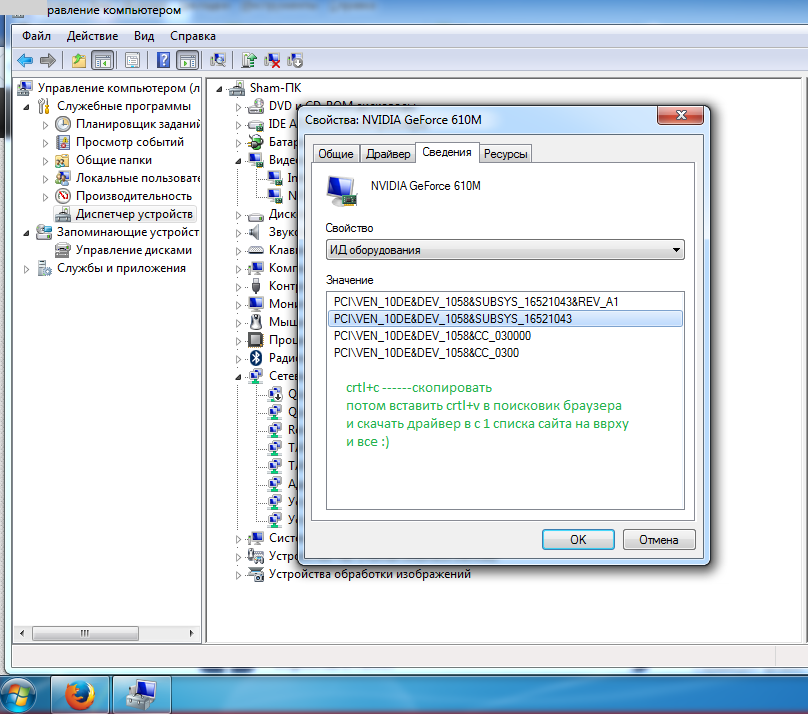Click the Update driver software toolbar icon
The height and width of the screenshot is (714, 808).
click(249, 61)
